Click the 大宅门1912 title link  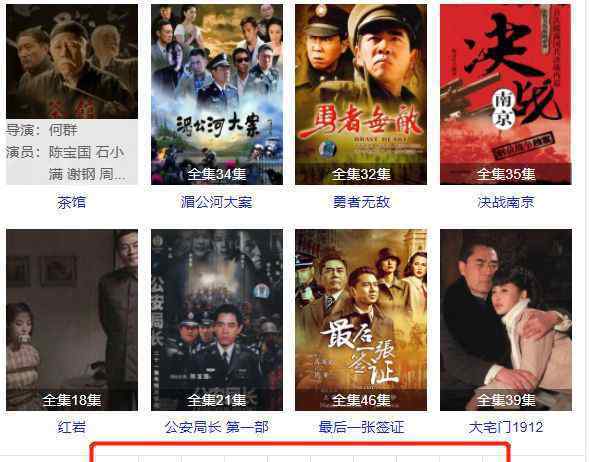(506, 427)
